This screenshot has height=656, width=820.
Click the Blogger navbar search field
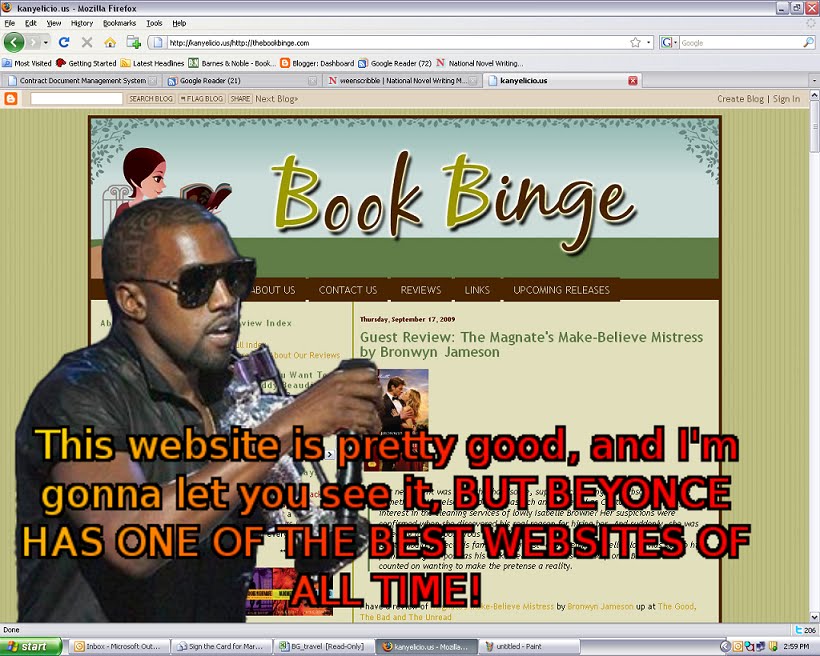pyautogui.click(x=76, y=98)
